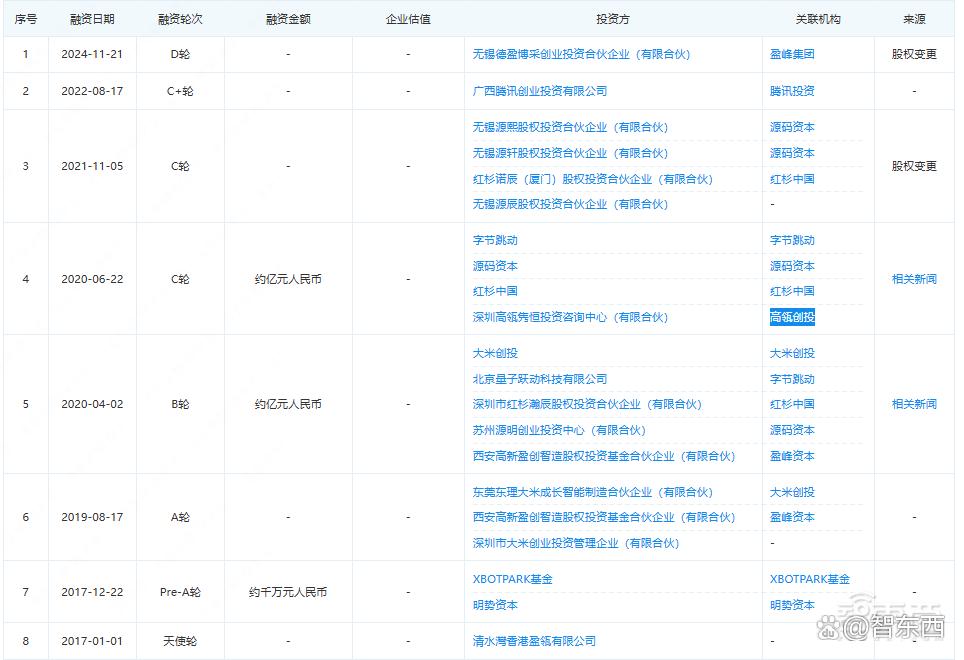Open investor link 深圳市红杉瀚辰股权投资合伙企业
Screen dimensions: 964x660
tap(587, 404)
